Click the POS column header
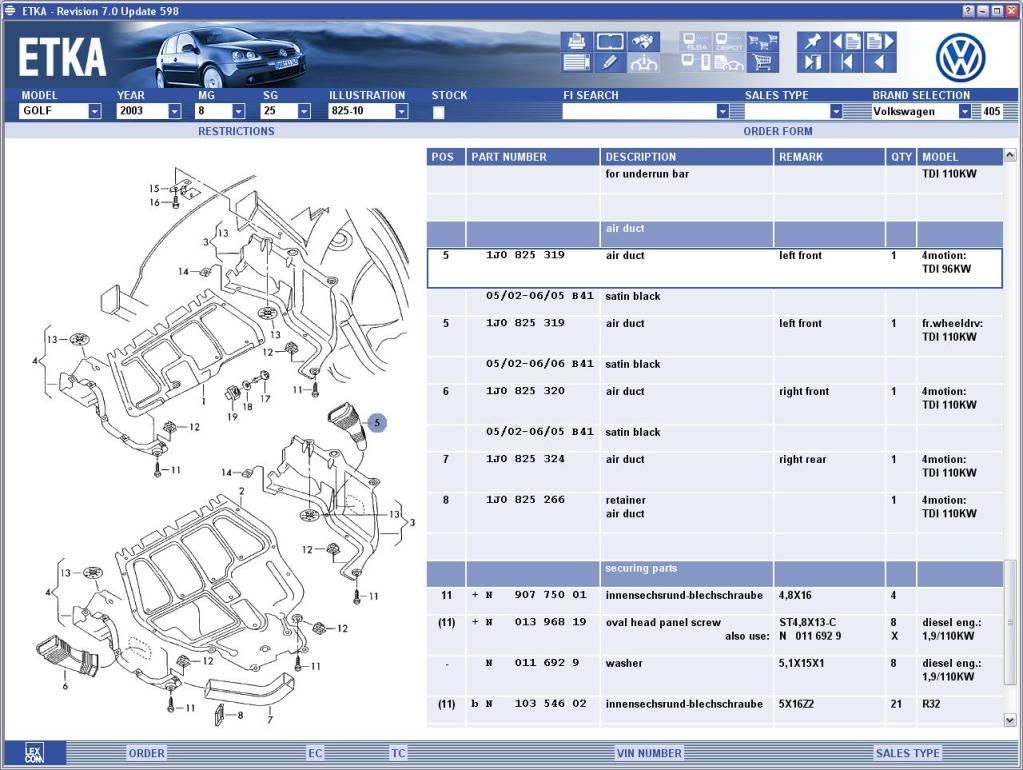The height and width of the screenshot is (770, 1023). (x=446, y=157)
